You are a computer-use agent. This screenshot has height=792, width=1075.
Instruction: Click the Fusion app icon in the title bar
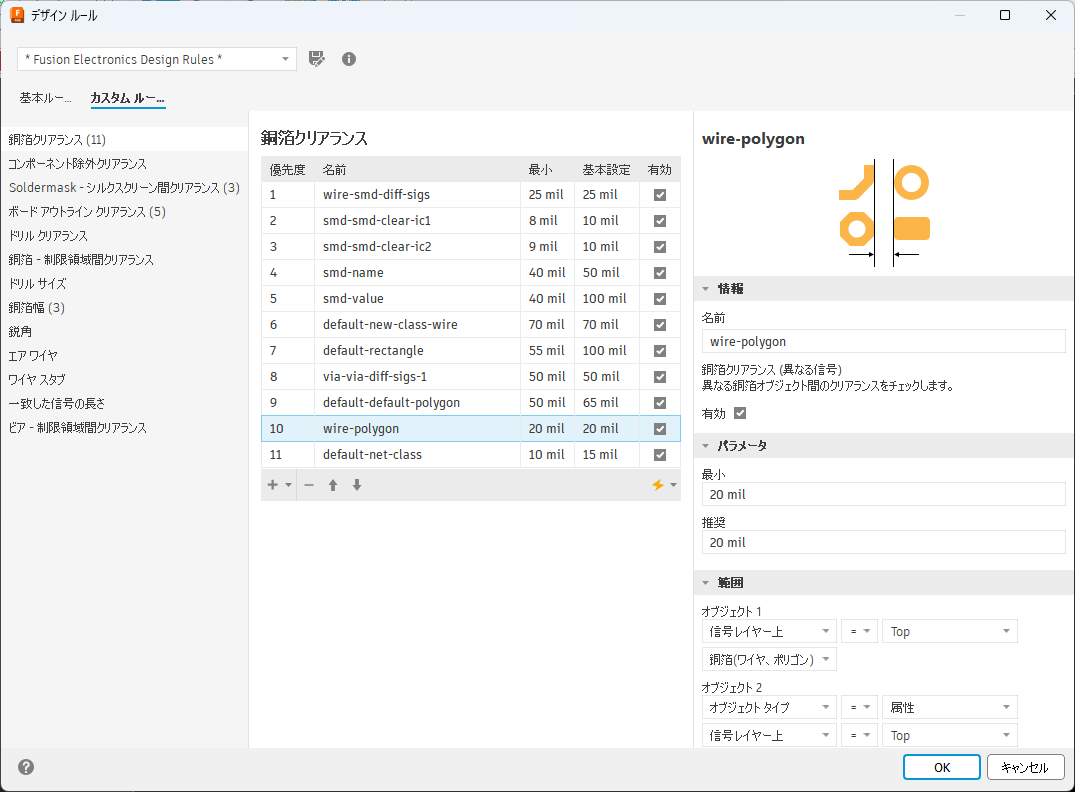coord(17,15)
